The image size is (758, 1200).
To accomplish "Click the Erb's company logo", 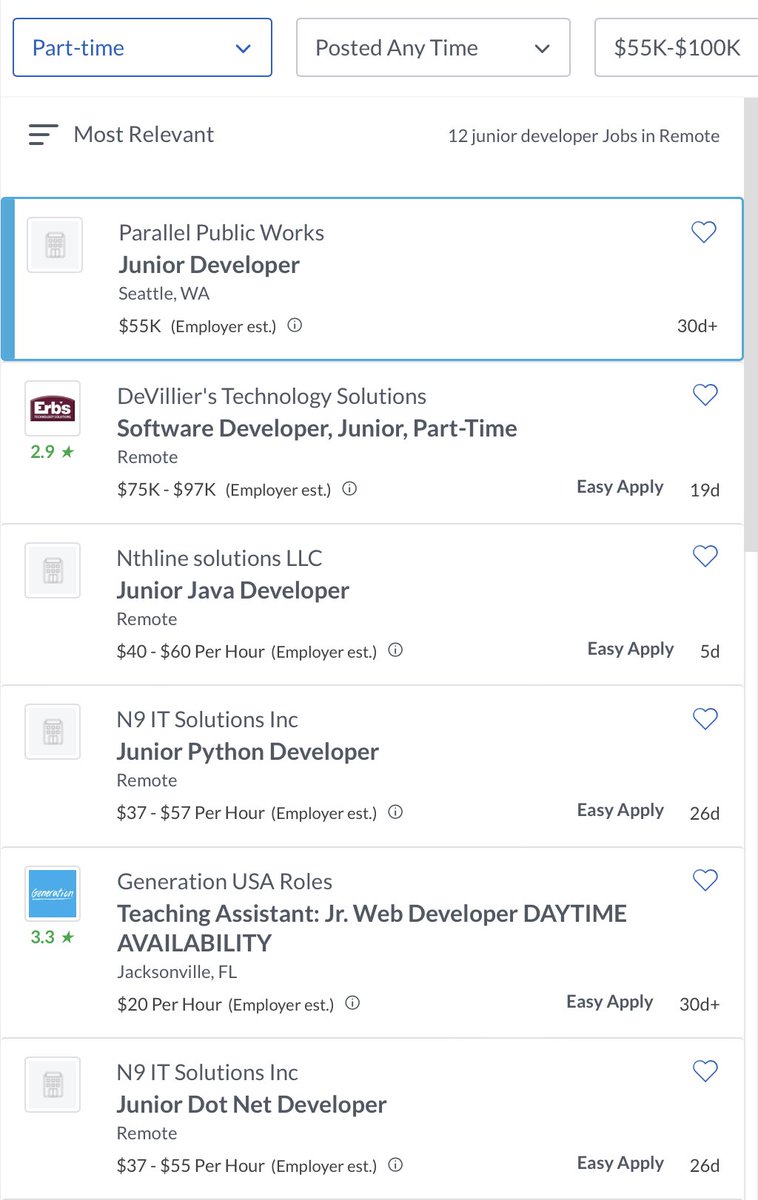I will 52,408.
